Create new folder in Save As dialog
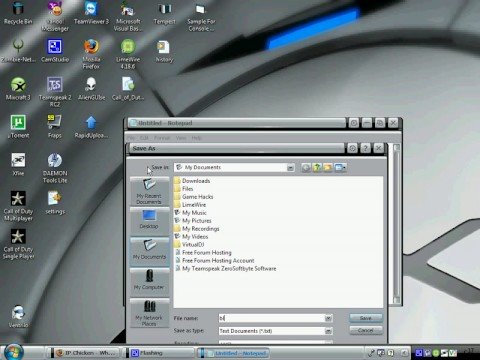Screen dimensions: 480x360 point(328,167)
